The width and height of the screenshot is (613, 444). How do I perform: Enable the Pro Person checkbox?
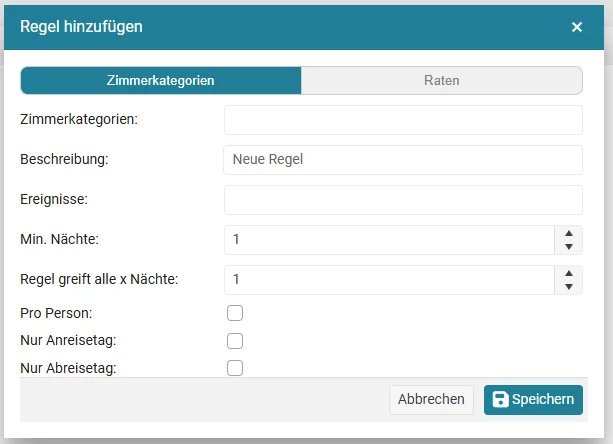coord(235,313)
